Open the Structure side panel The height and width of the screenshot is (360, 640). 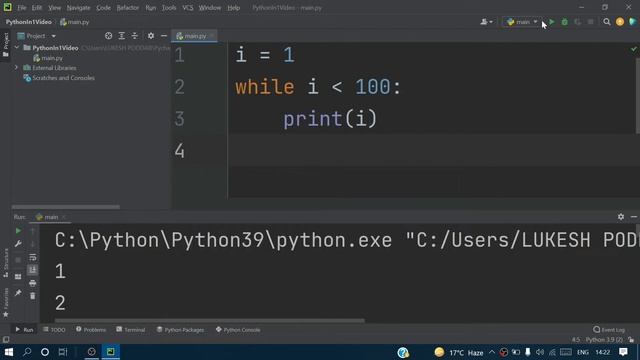[6, 263]
